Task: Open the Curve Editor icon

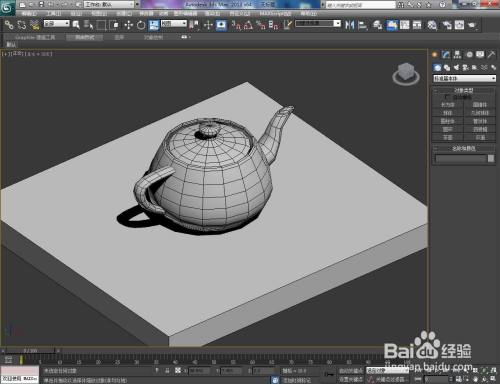Action: [405, 25]
